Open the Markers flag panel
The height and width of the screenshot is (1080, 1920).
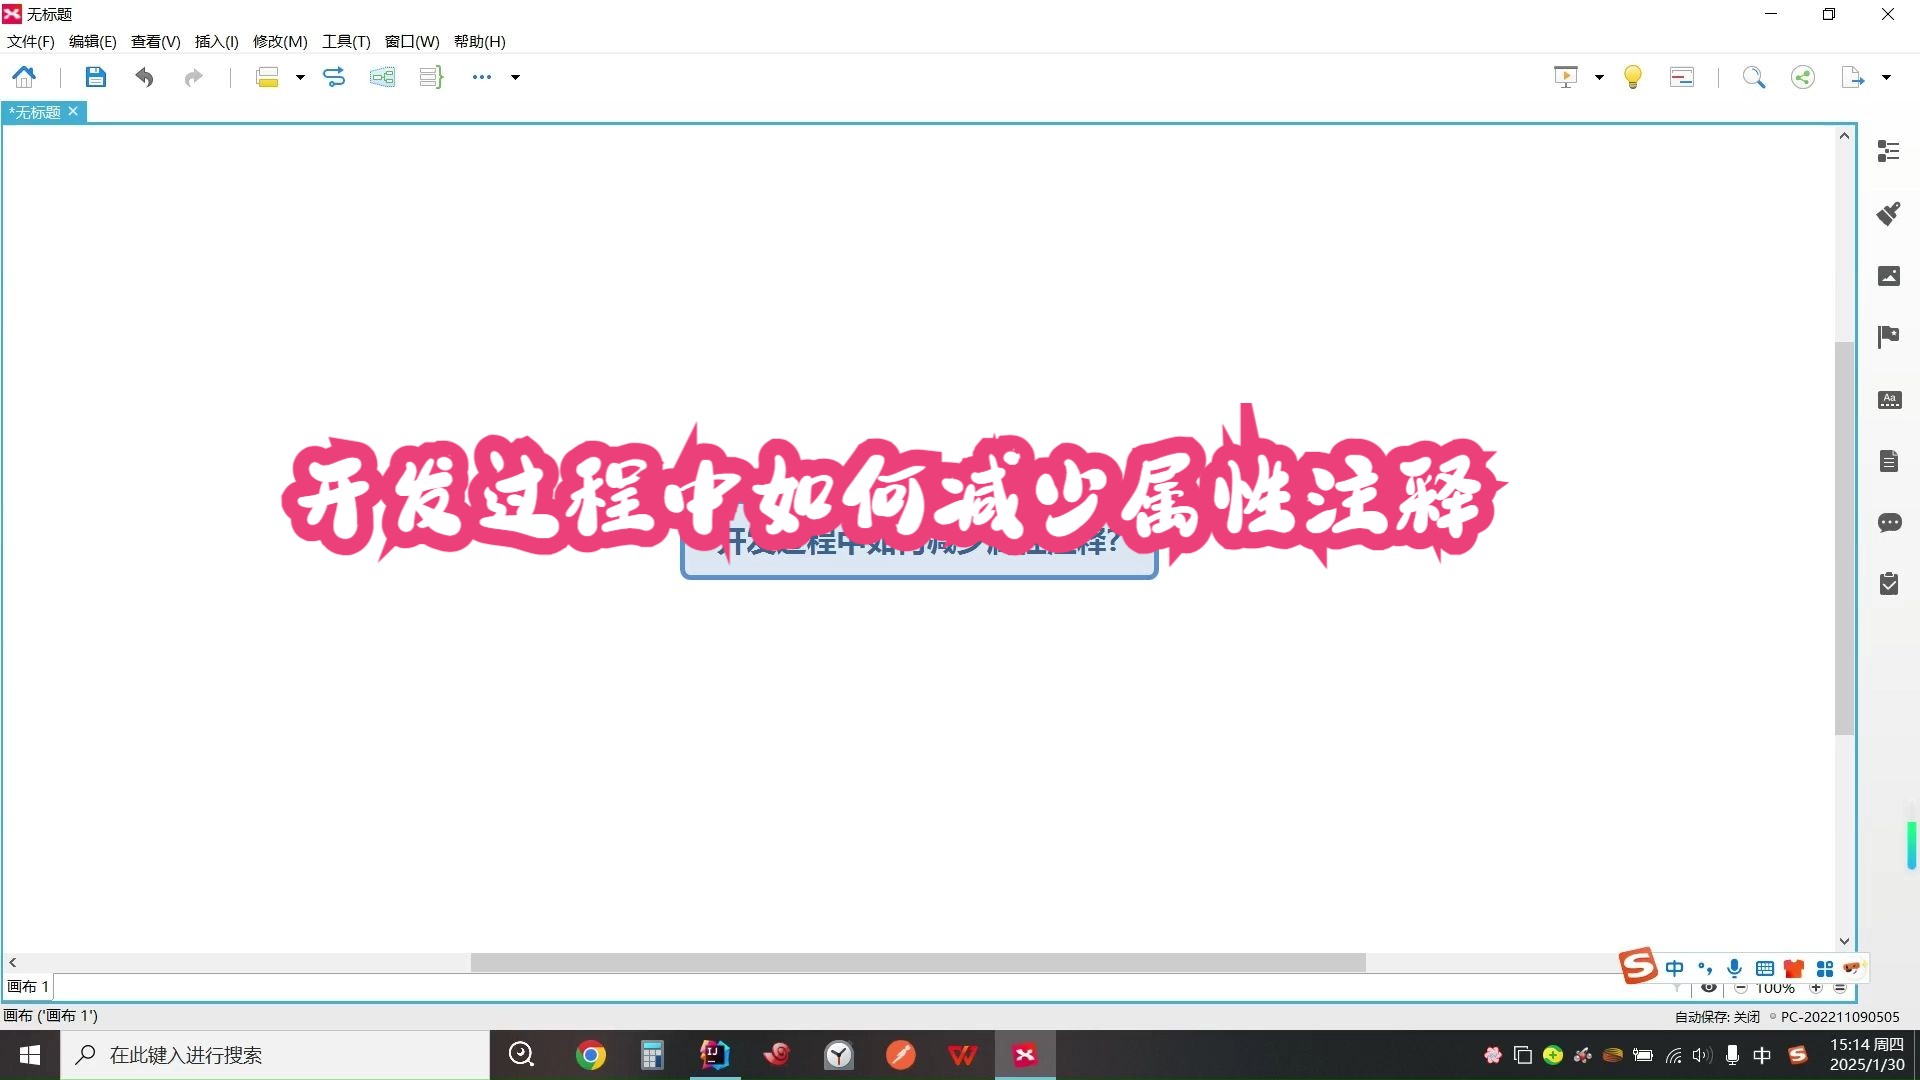[x=1888, y=337]
